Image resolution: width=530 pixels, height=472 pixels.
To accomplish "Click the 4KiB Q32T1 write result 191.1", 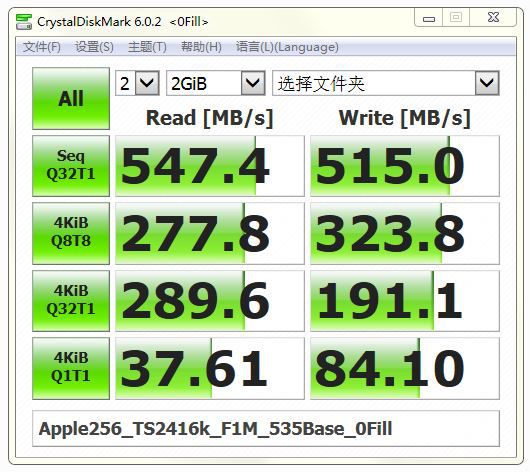I will tap(405, 301).
